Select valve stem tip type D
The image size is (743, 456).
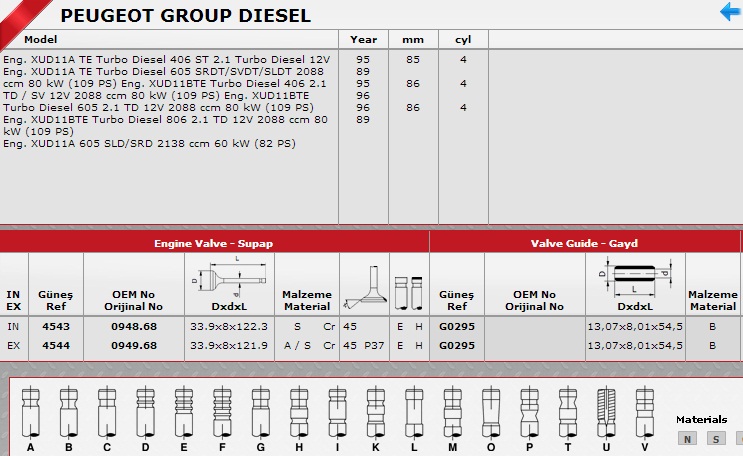click(145, 419)
